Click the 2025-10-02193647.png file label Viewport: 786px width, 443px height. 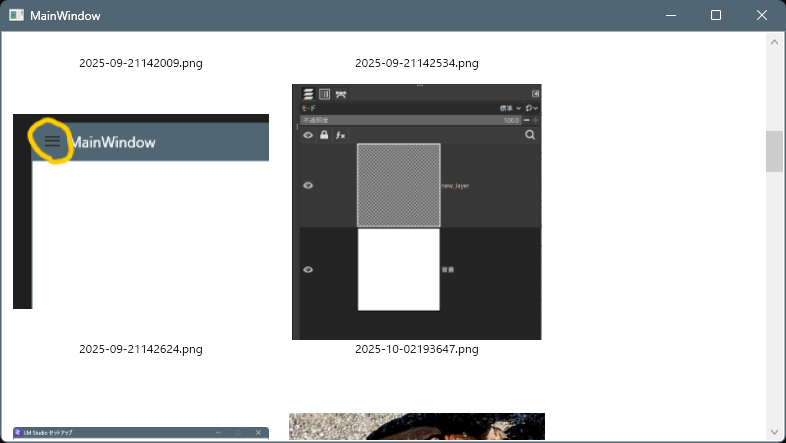(x=416, y=349)
